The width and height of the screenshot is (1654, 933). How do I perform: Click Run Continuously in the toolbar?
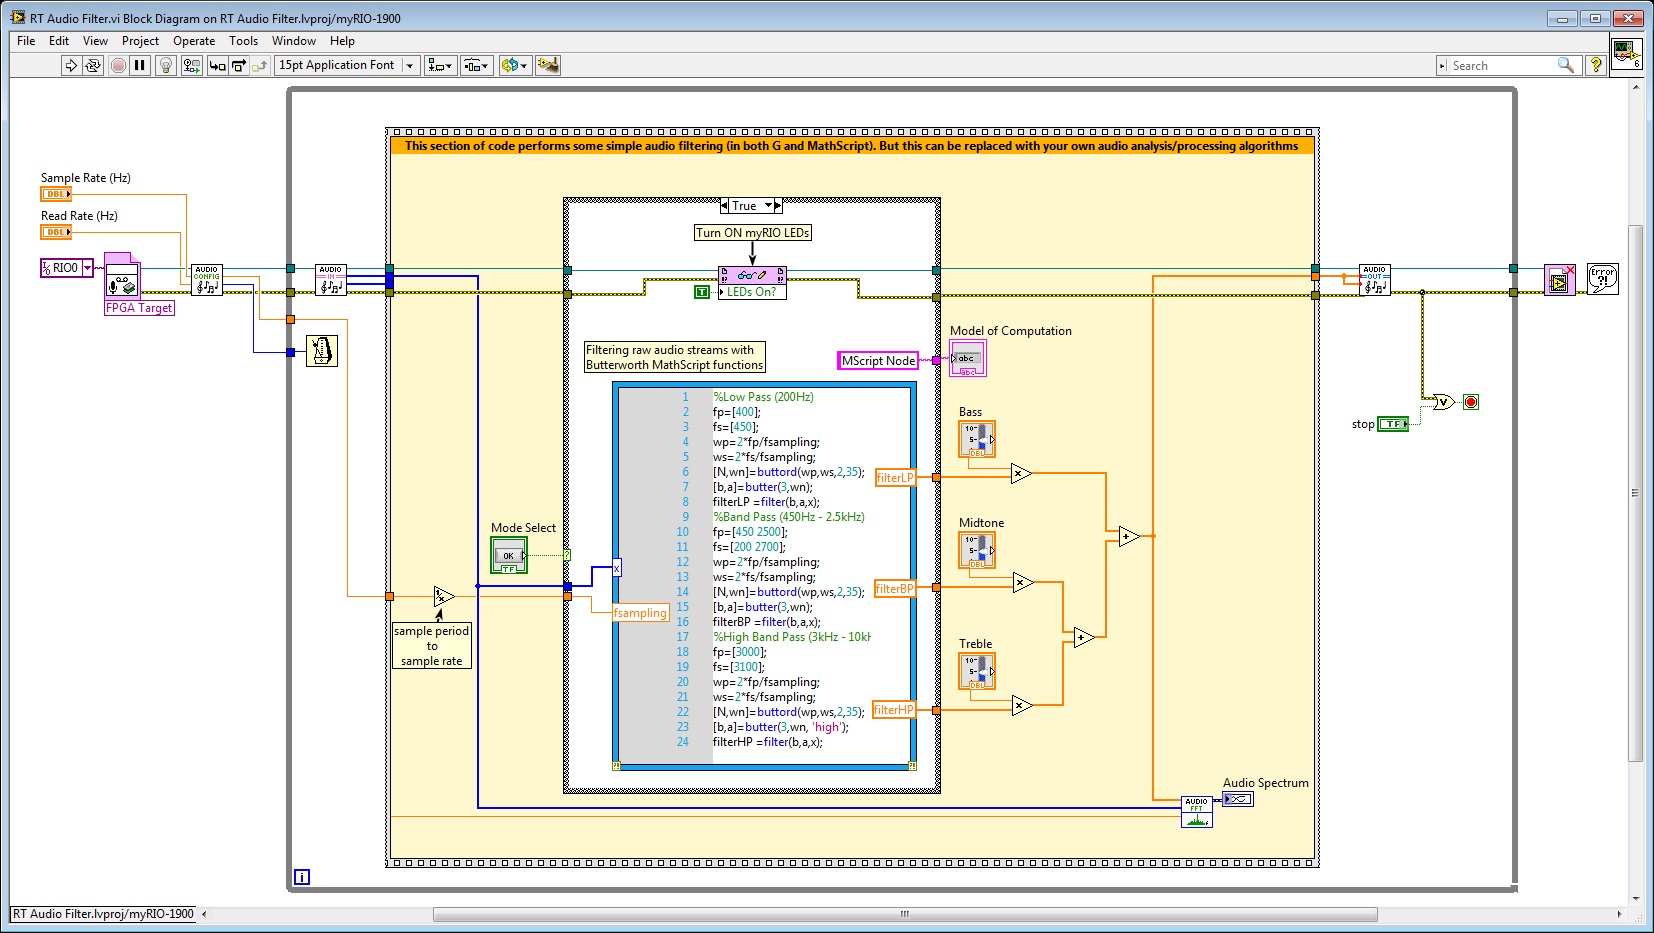(93, 66)
